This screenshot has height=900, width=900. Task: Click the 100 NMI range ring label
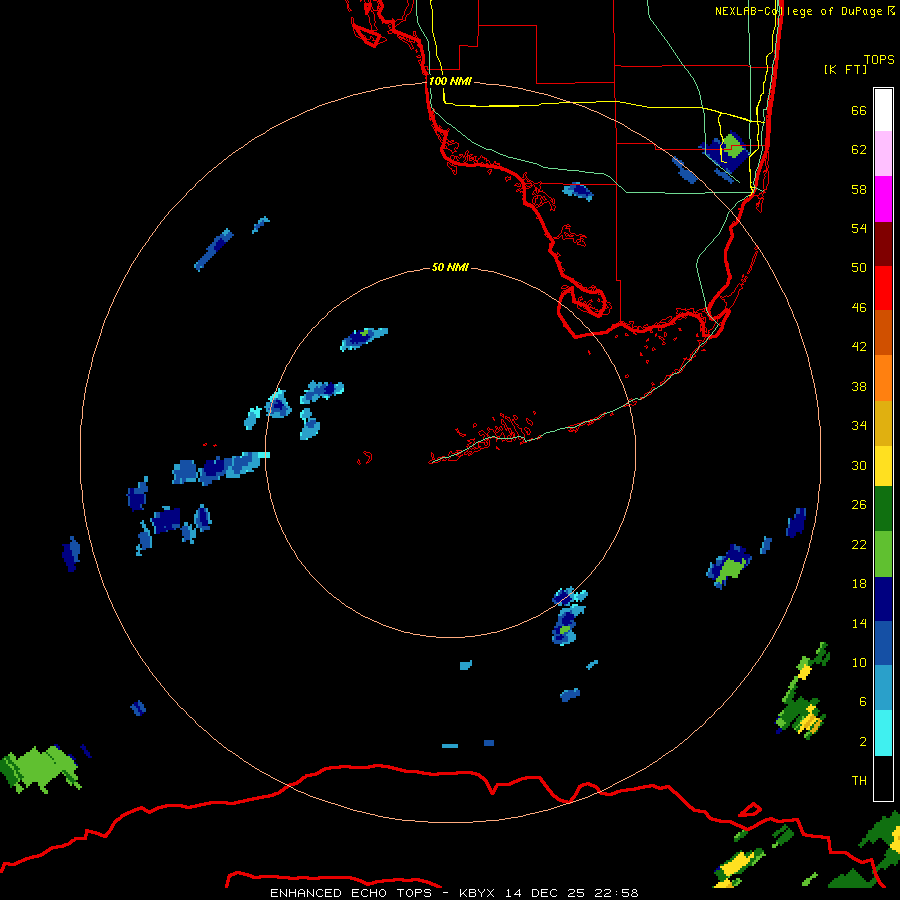click(x=450, y=81)
